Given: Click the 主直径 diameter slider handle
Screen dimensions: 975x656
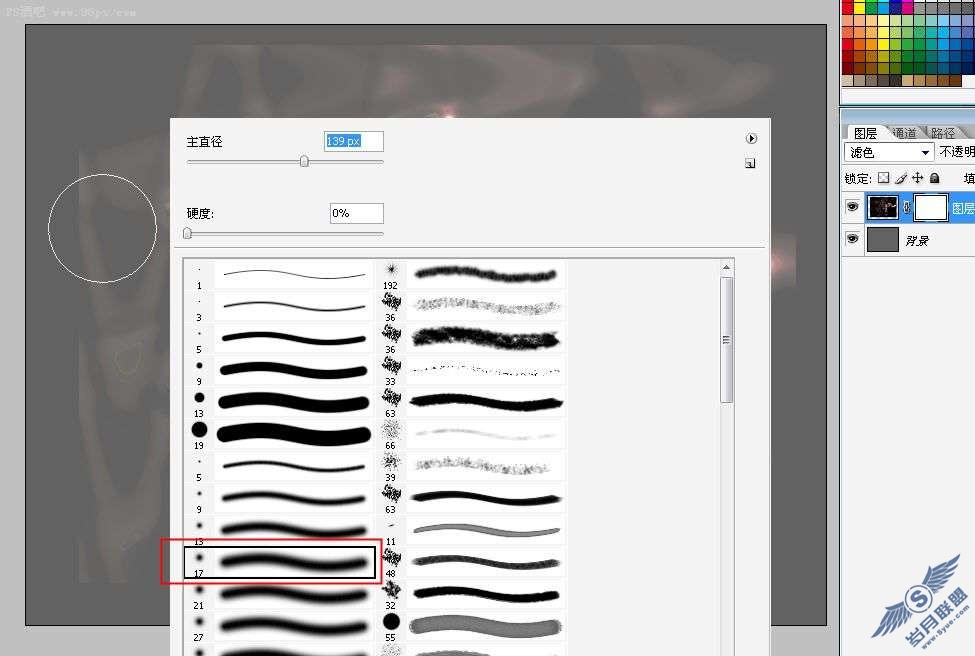Looking at the screenshot, I should point(304,162).
